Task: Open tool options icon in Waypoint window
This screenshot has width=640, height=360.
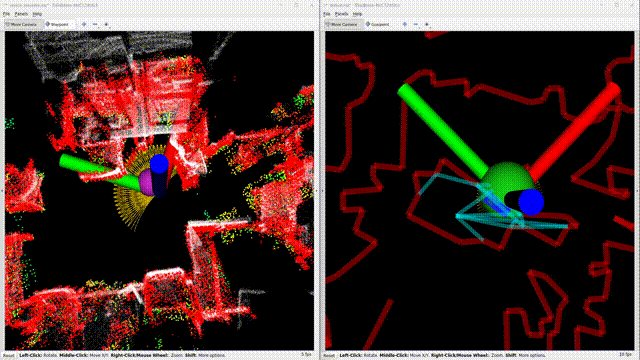Action: click(106, 24)
